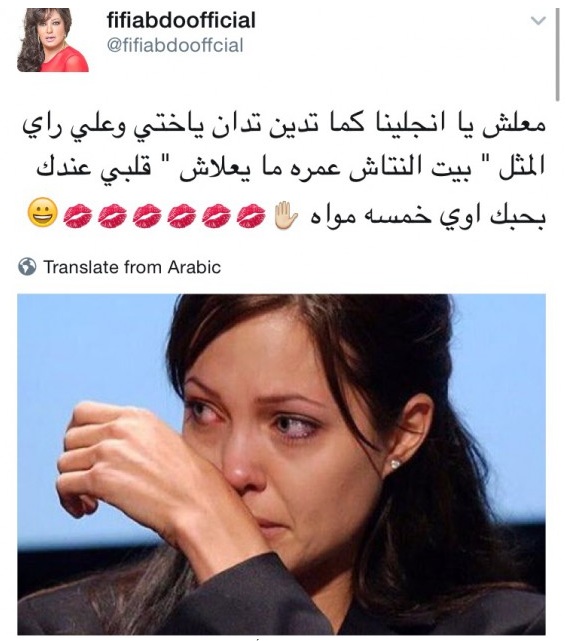Click the grinning smiley emoji
This screenshot has width=569, height=641.
pyautogui.click(x=43, y=213)
